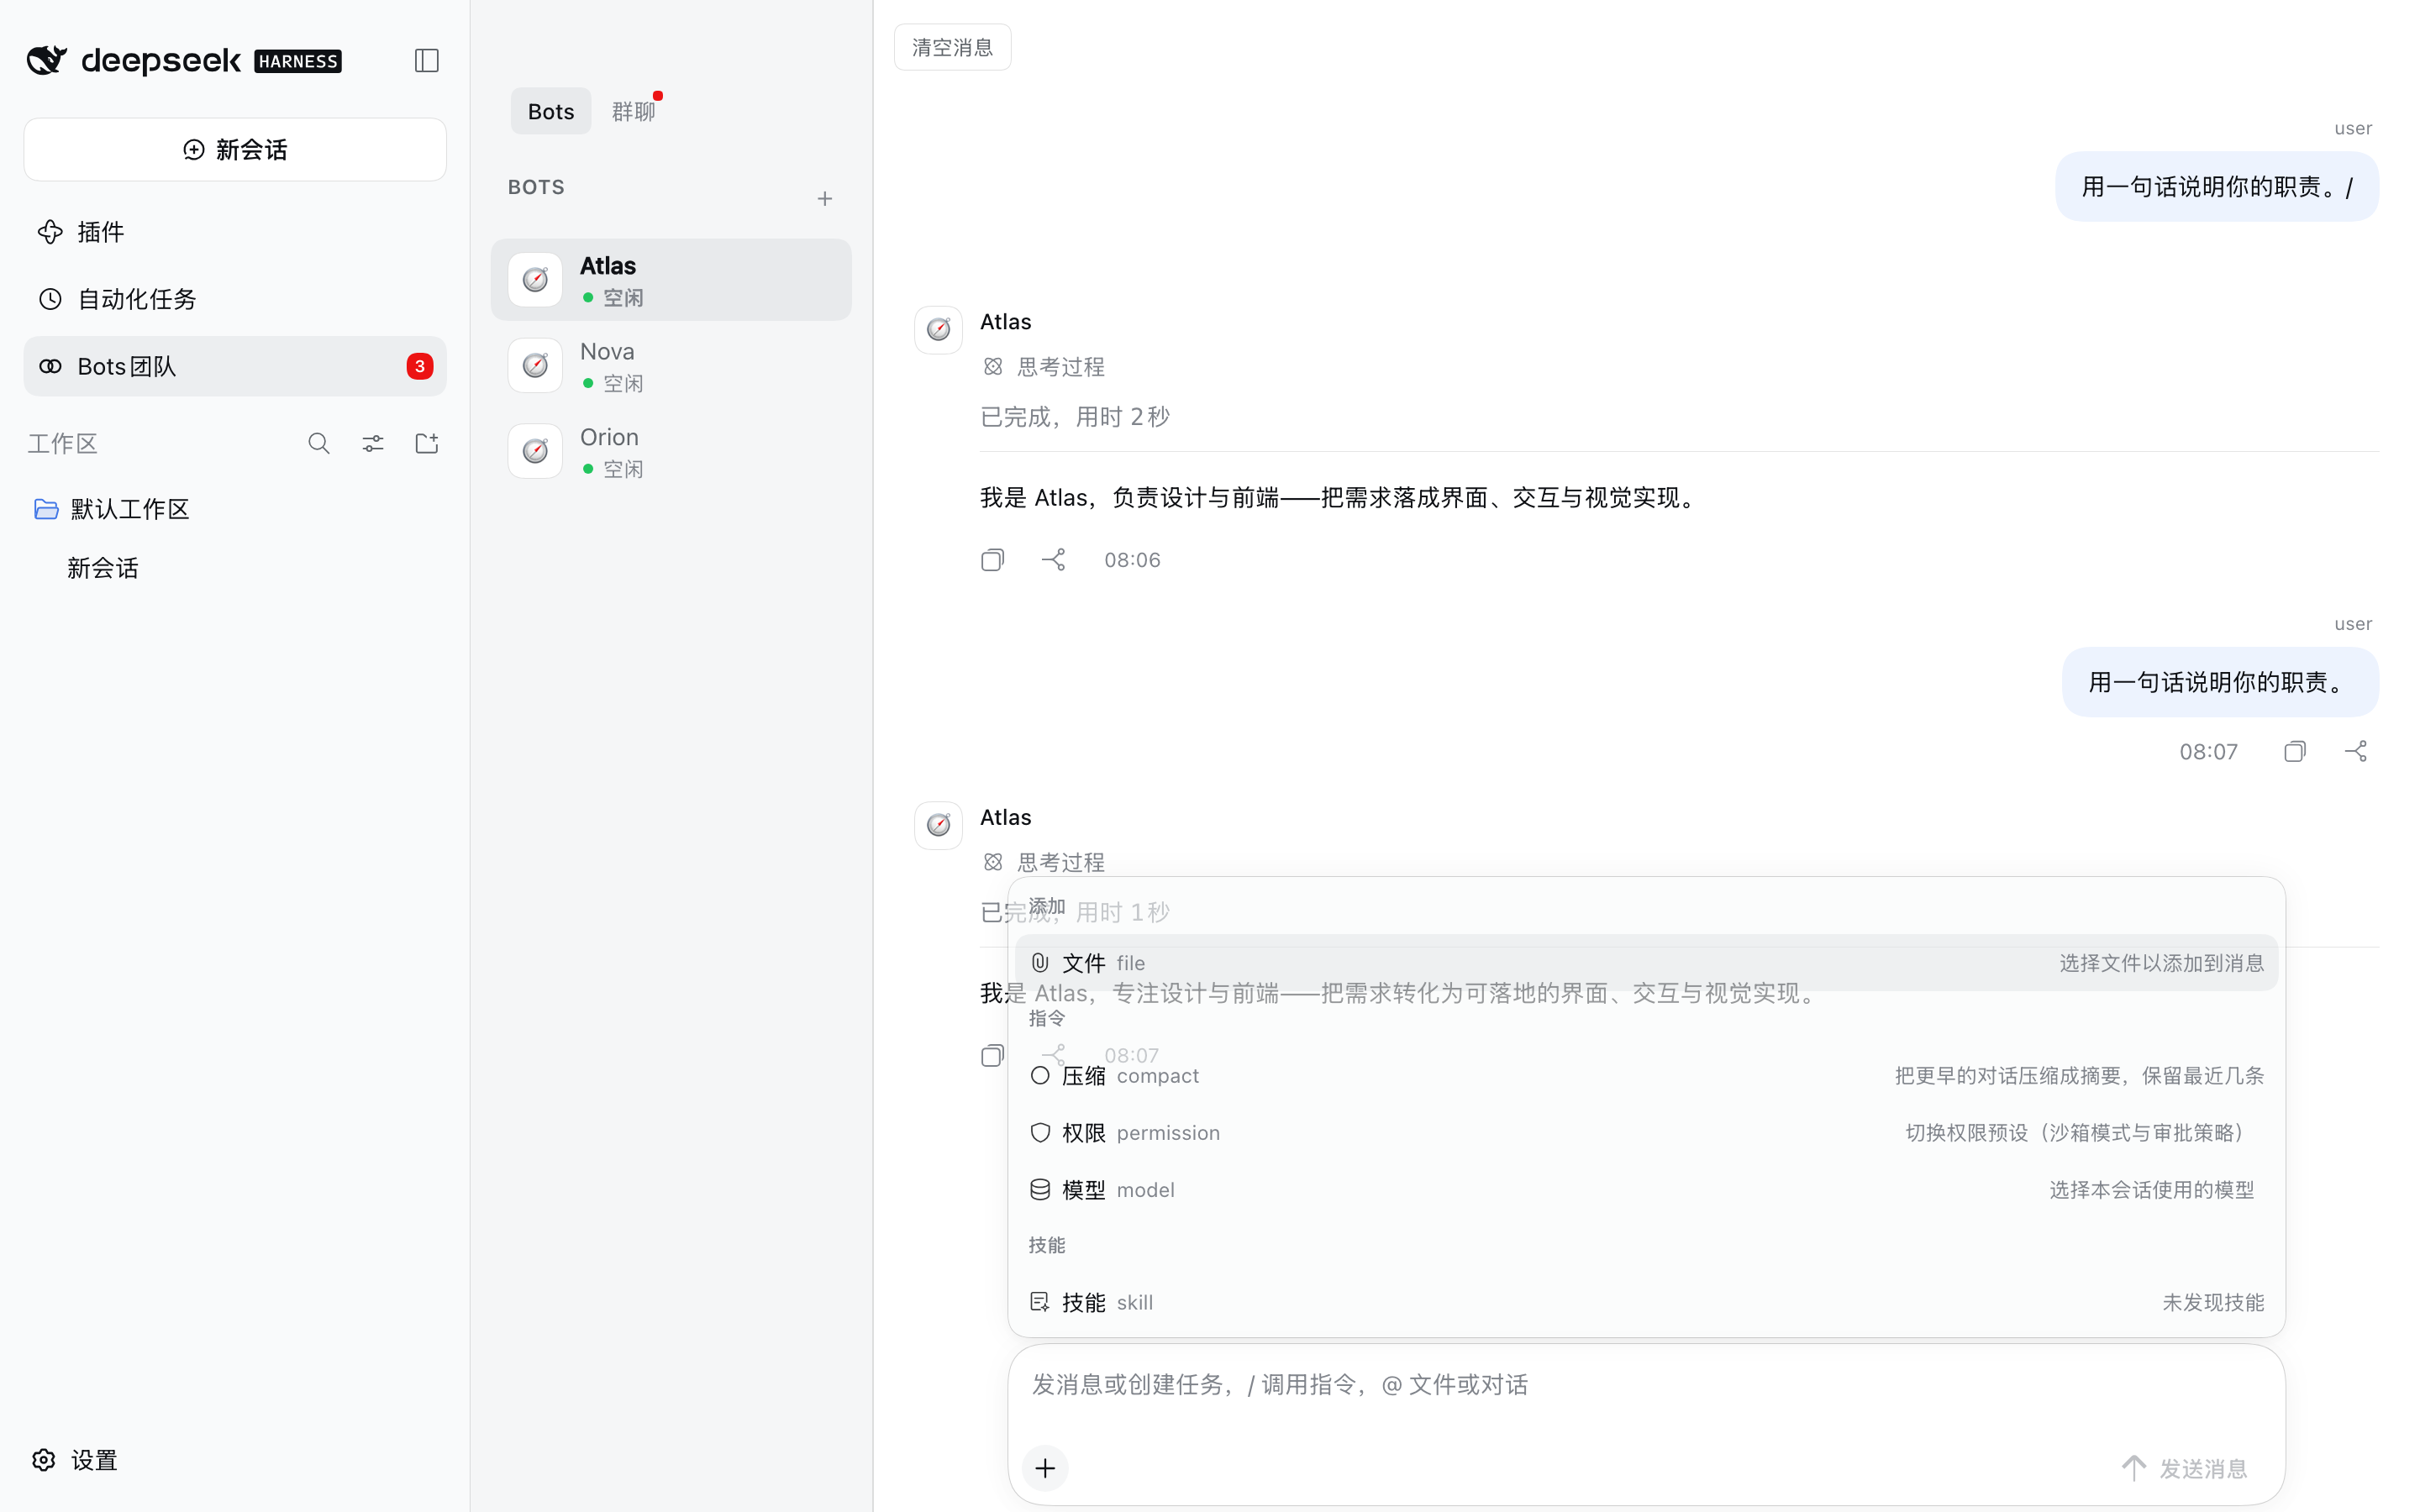Select the Orion bot
The height and width of the screenshot is (1512, 2420).
[x=671, y=452]
